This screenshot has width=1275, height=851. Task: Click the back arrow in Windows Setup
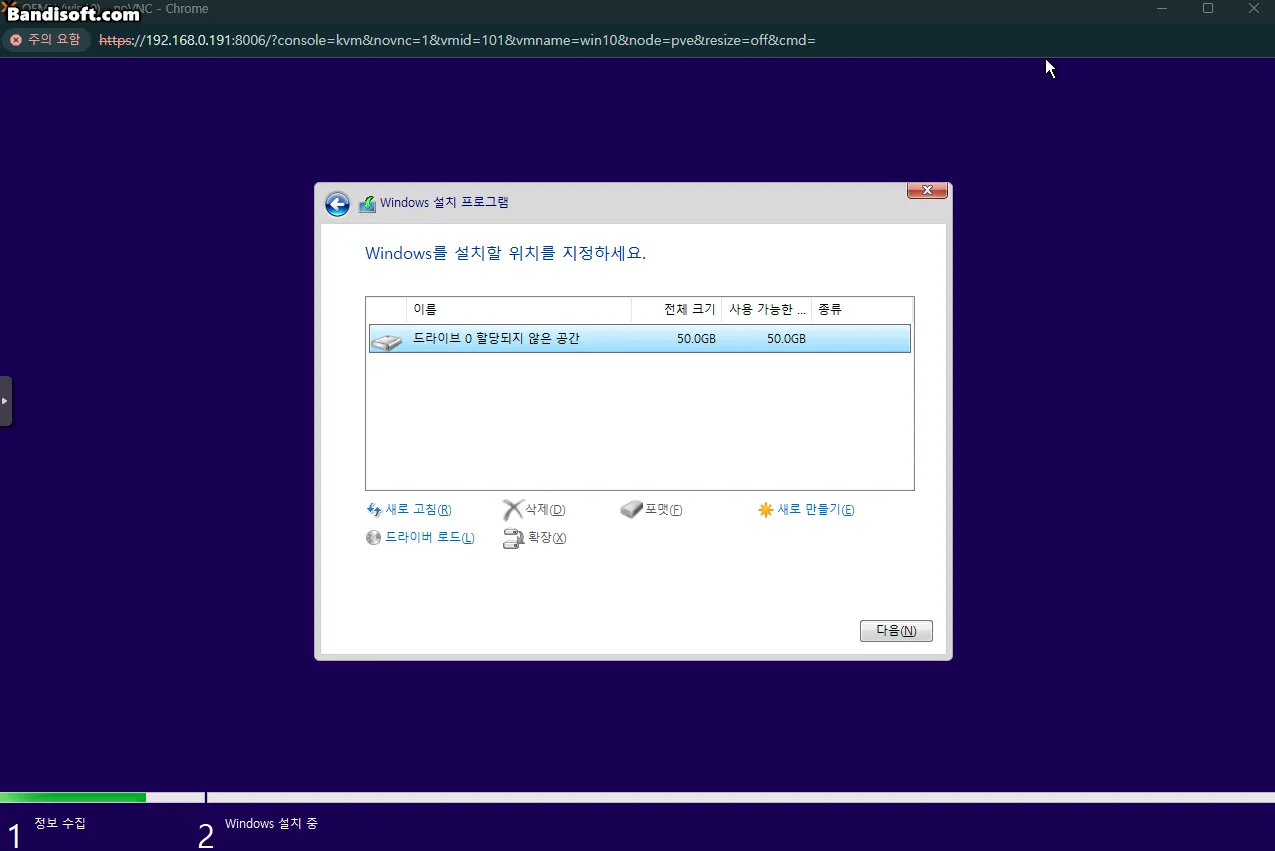click(x=338, y=204)
